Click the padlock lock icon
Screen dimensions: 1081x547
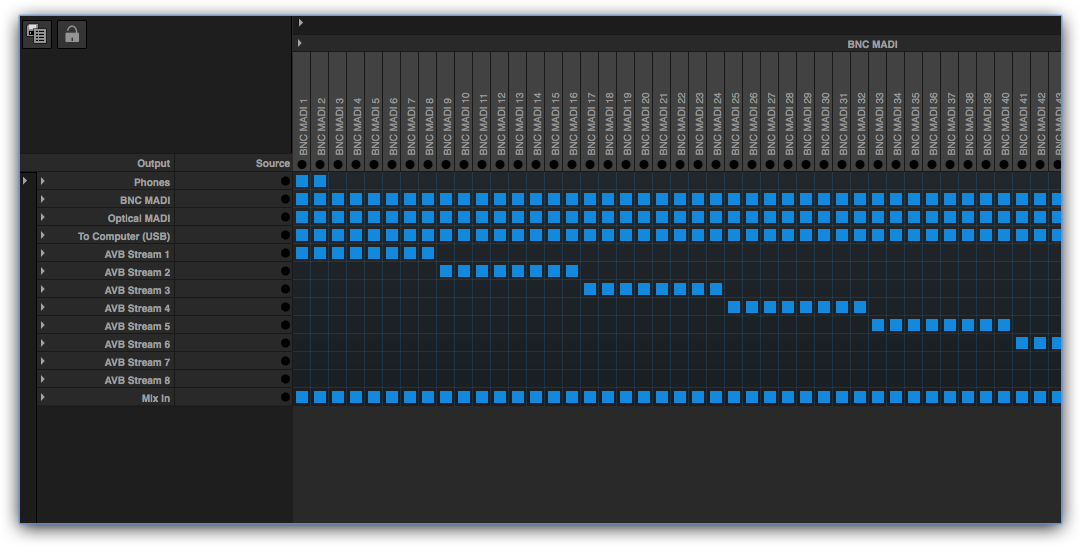[x=72, y=34]
